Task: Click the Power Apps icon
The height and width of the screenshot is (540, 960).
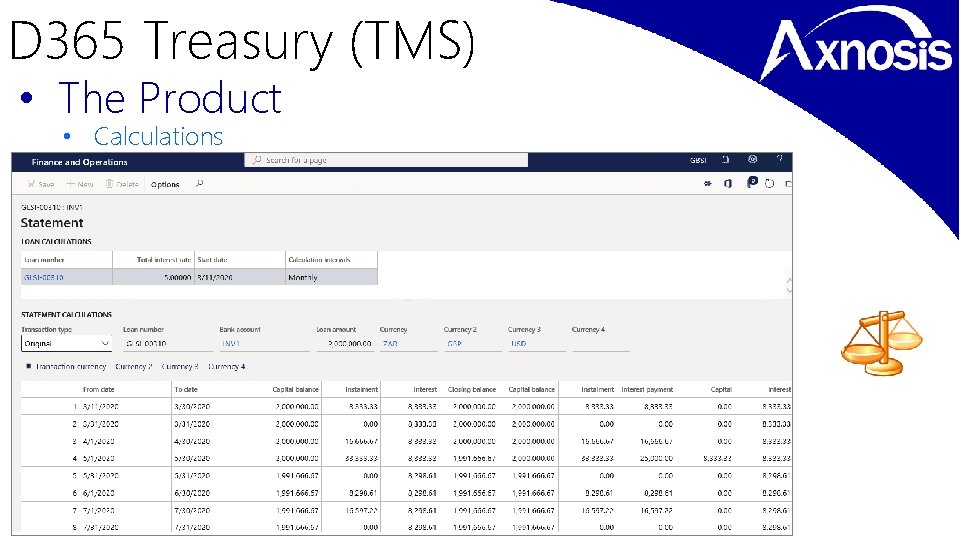Action: coord(752,182)
